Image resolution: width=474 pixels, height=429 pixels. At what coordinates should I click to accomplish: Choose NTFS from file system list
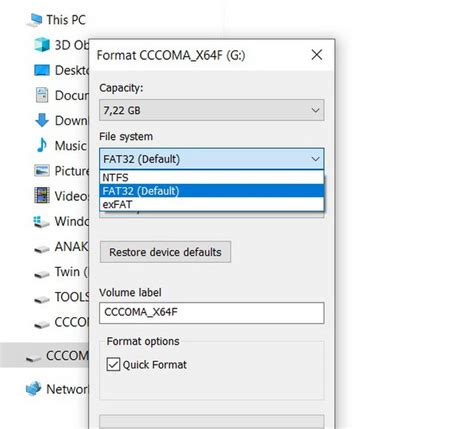(x=212, y=177)
